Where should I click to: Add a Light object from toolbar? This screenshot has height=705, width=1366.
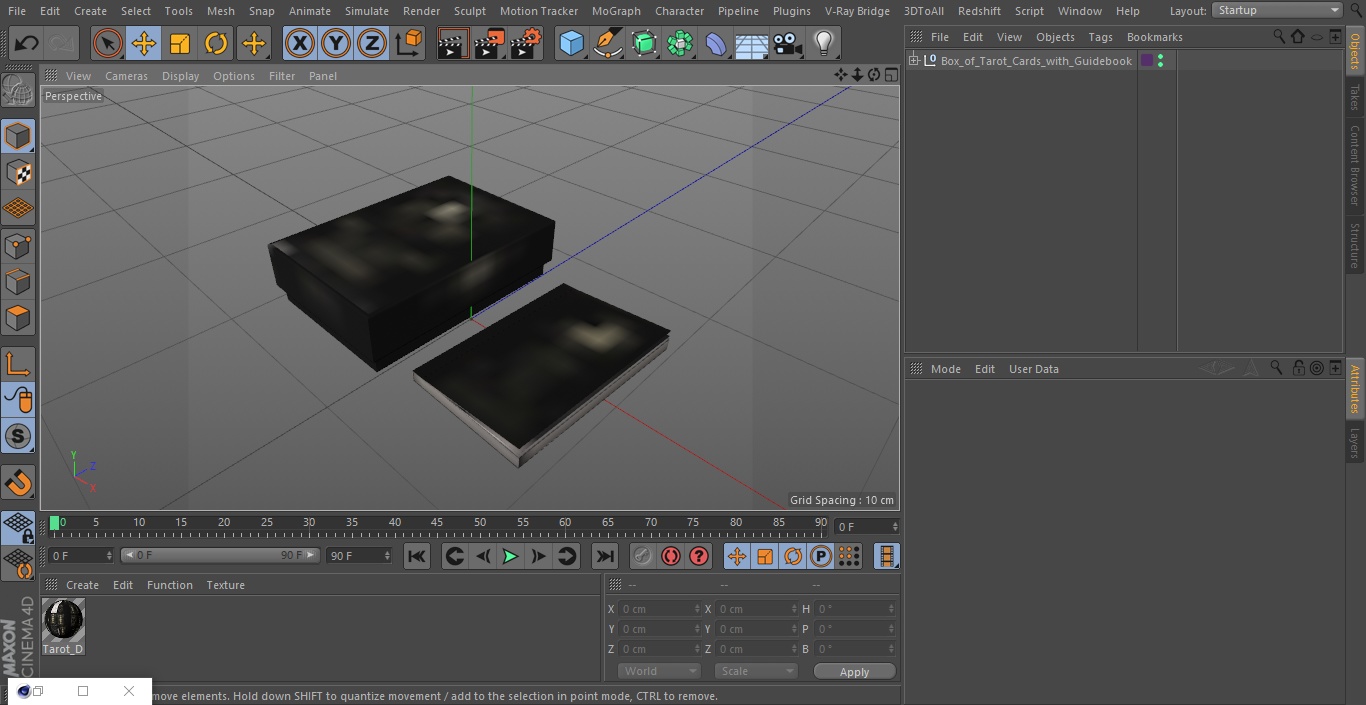pyautogui.click(x=823, y=43)
